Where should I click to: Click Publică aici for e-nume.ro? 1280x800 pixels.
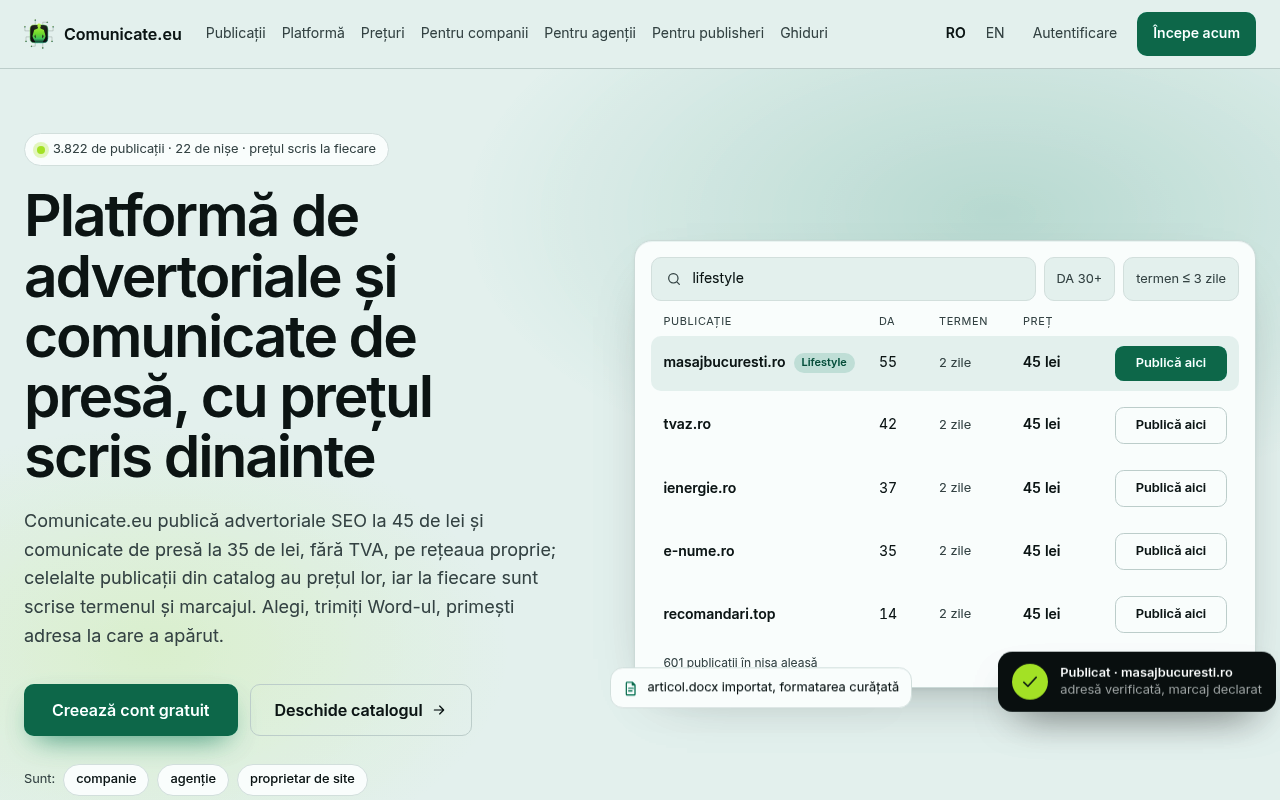[1171, 551]
